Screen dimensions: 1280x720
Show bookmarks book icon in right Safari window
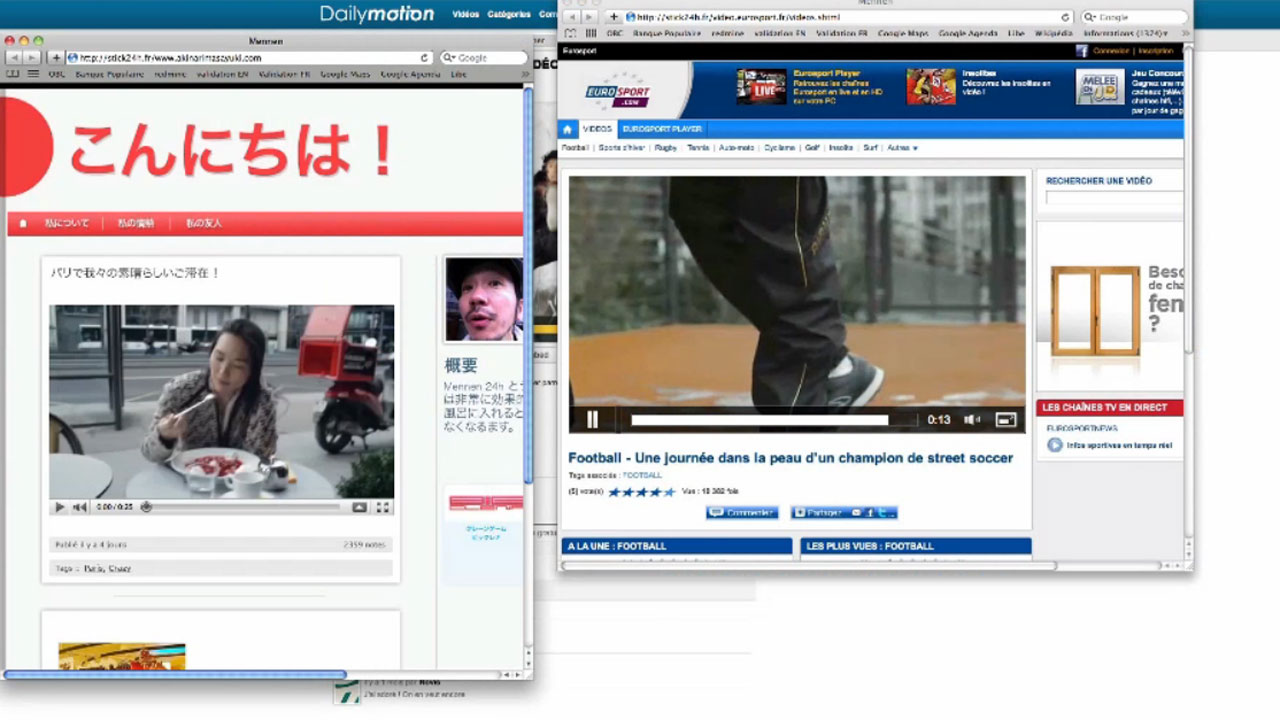tap(570, 33)
